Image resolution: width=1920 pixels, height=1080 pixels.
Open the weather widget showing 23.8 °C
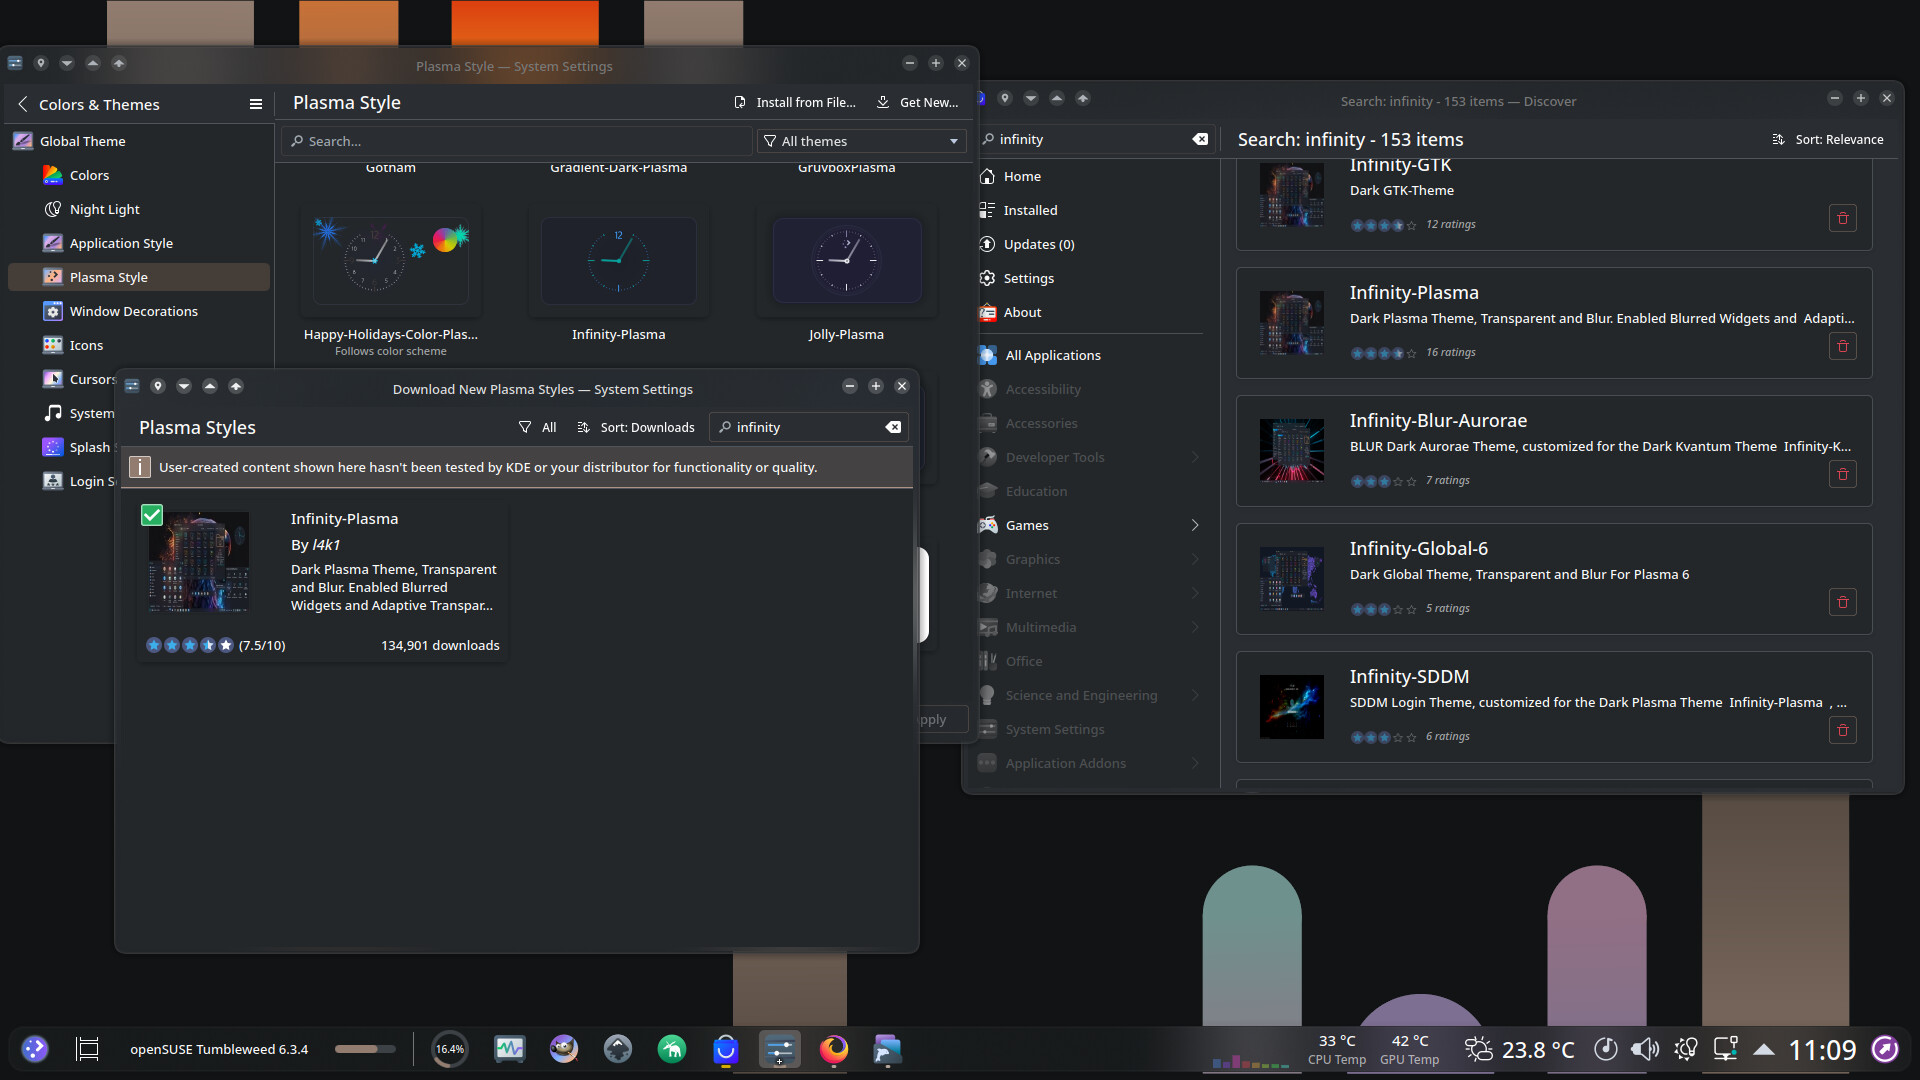(x=1519, y=1049)
